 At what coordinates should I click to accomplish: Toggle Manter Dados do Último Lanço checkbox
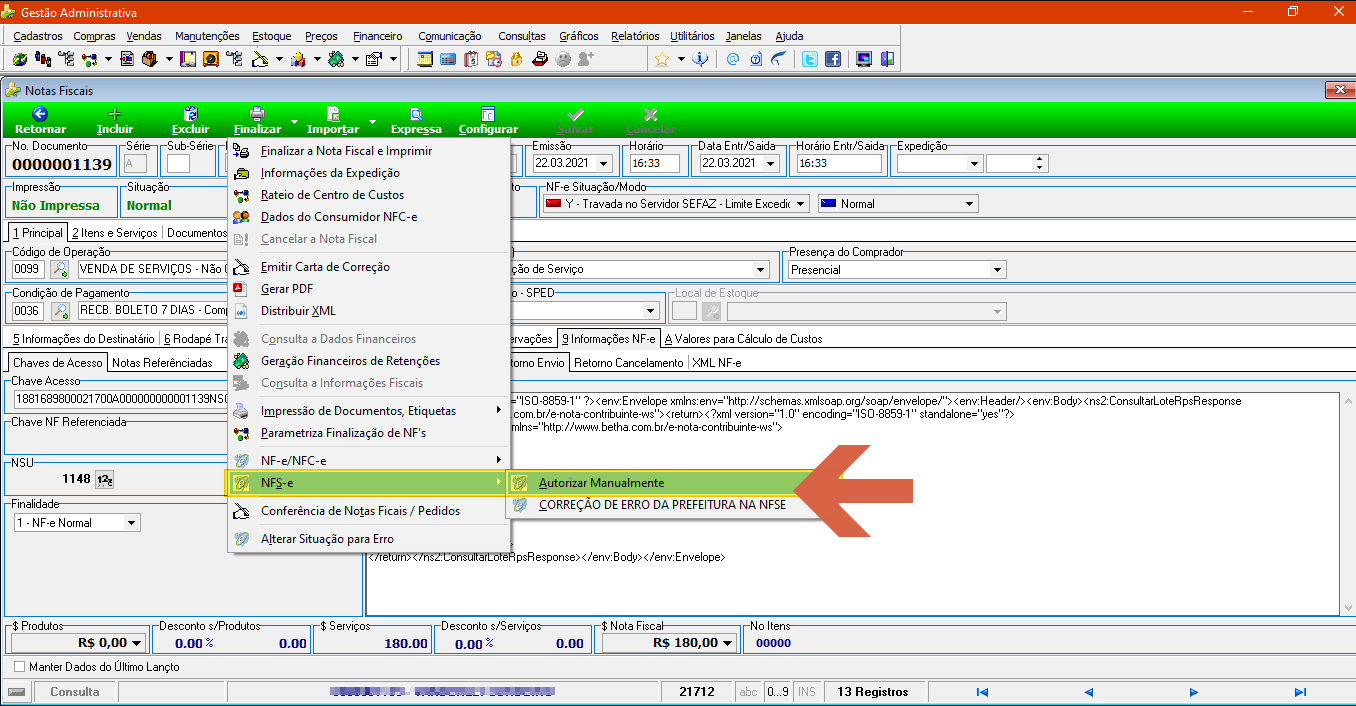click(19, 666)
